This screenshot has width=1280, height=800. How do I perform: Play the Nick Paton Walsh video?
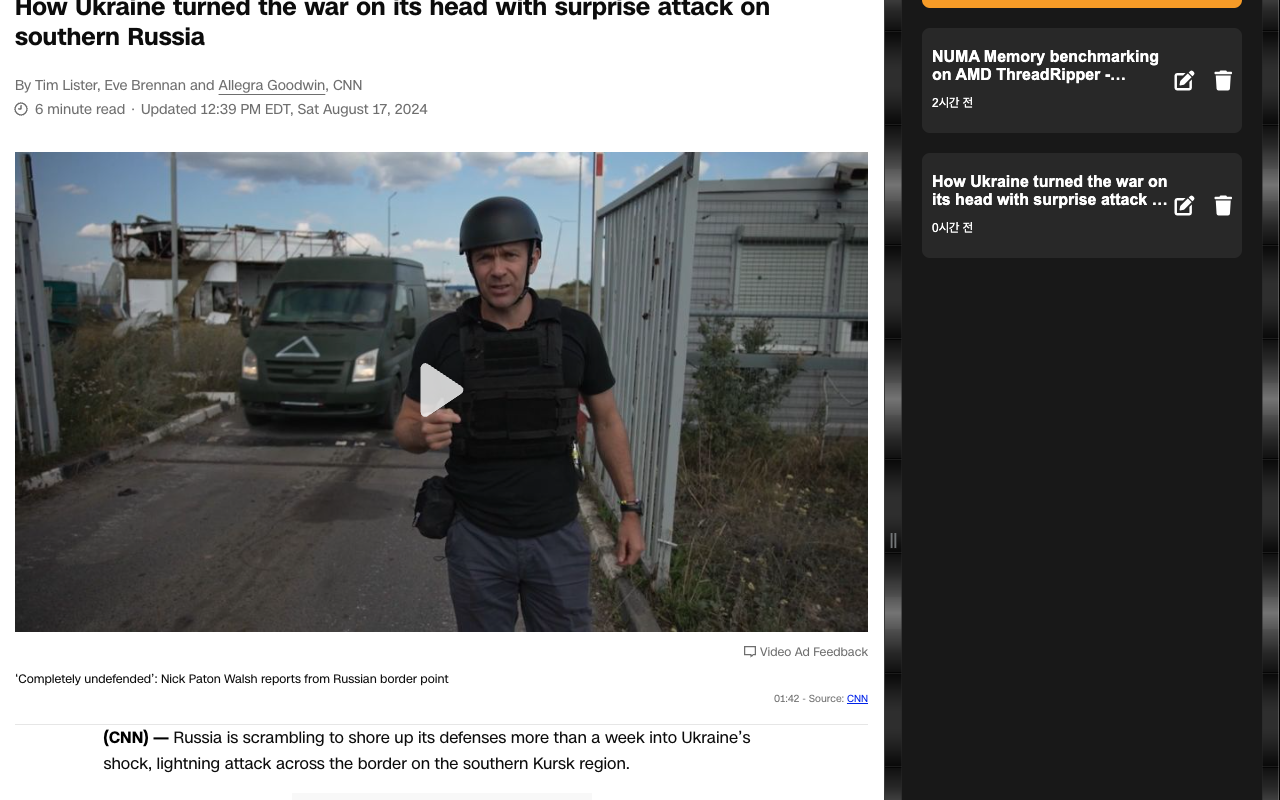(x=441, y=390)
